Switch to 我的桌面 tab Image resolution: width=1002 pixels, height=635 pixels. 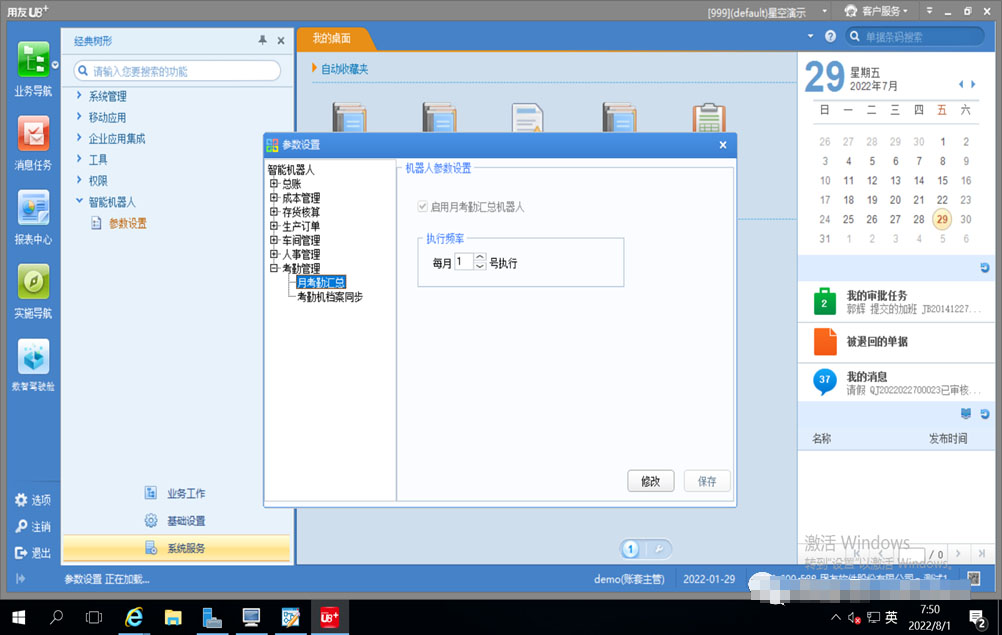point(332,38)
